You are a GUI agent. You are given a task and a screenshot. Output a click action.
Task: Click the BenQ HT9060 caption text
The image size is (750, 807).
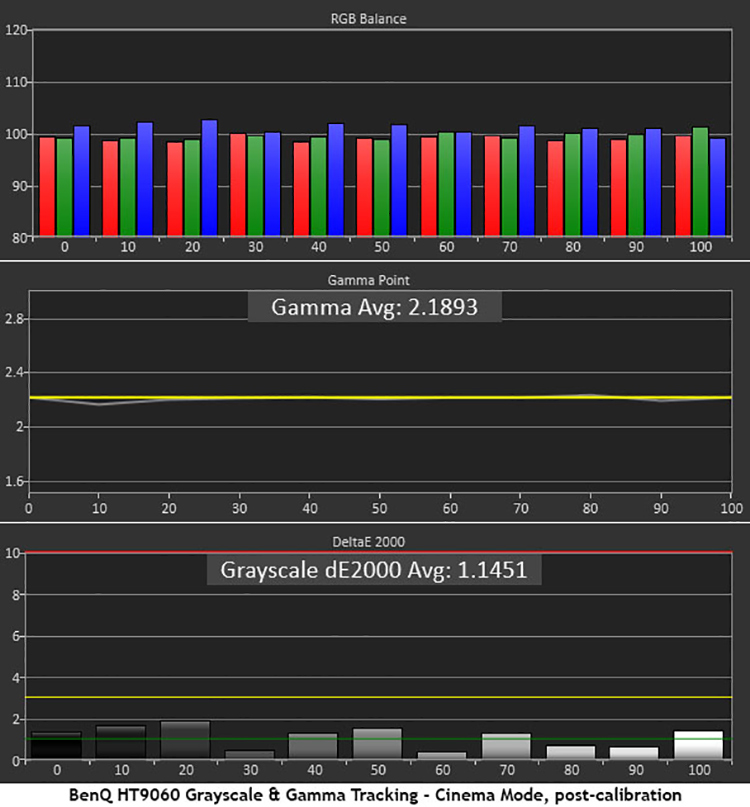(375, 794)
